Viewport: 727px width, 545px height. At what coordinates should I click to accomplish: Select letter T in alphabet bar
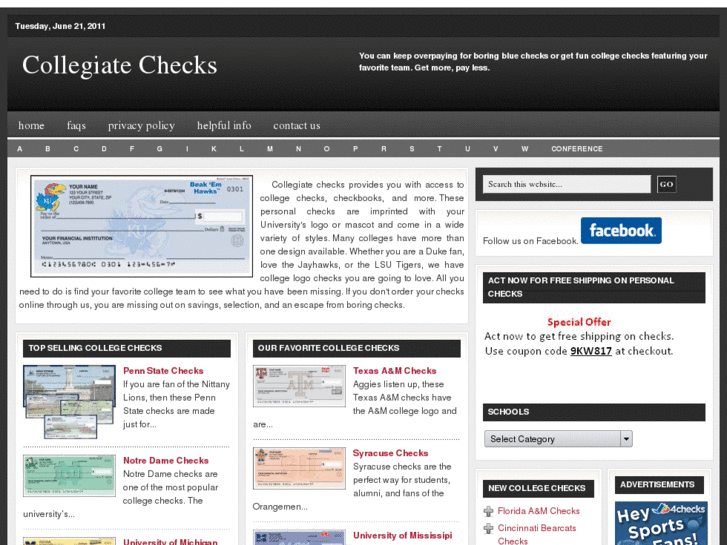[x=439, y=149]
